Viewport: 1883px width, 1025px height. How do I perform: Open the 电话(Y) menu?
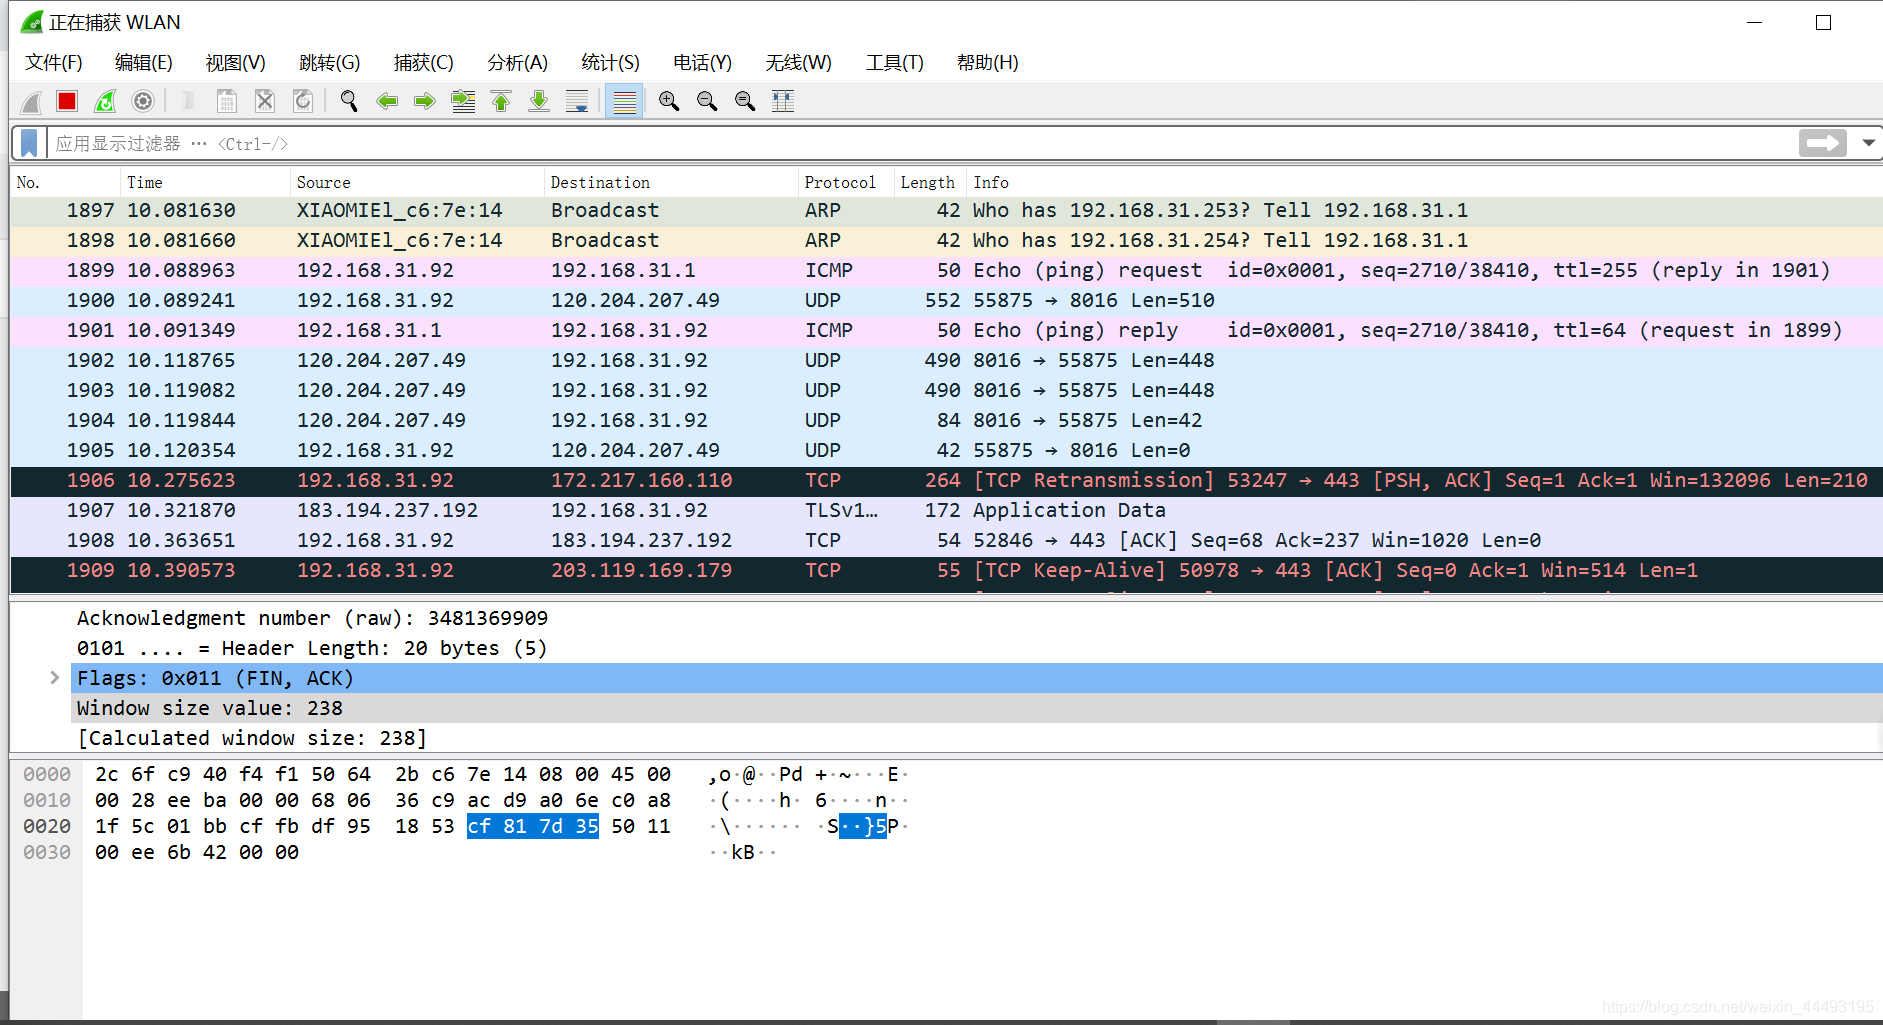(703, 63)
